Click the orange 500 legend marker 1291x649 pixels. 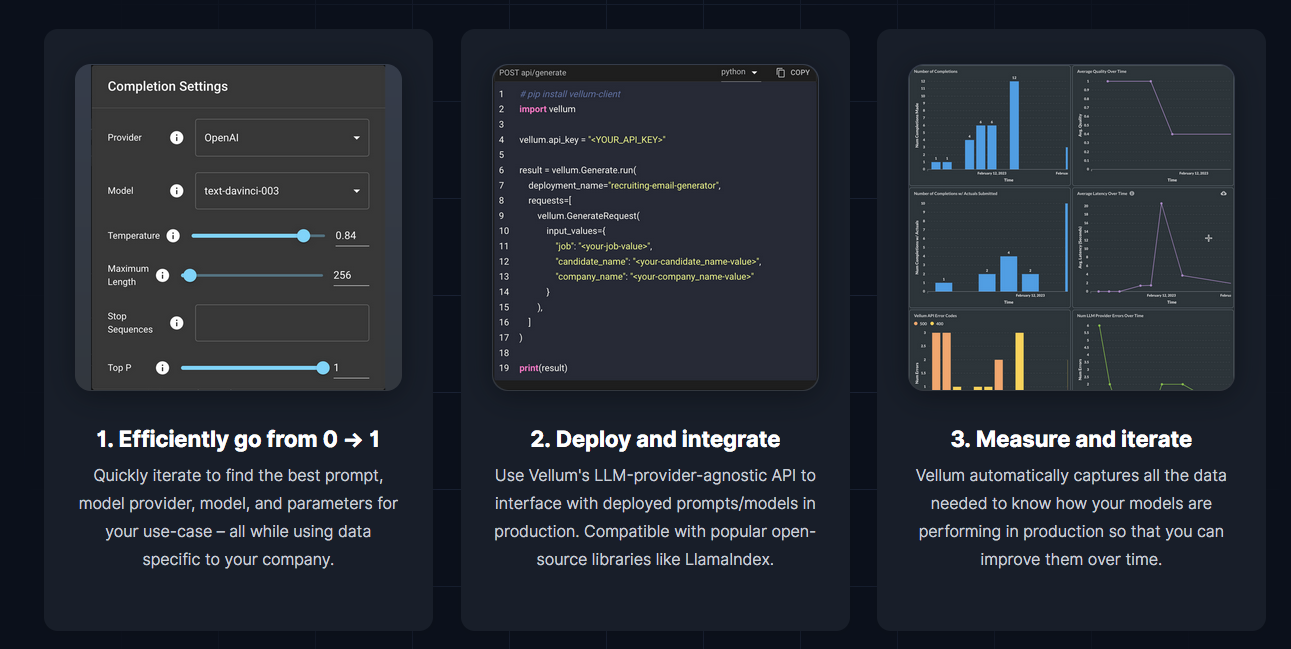(917, 324)
